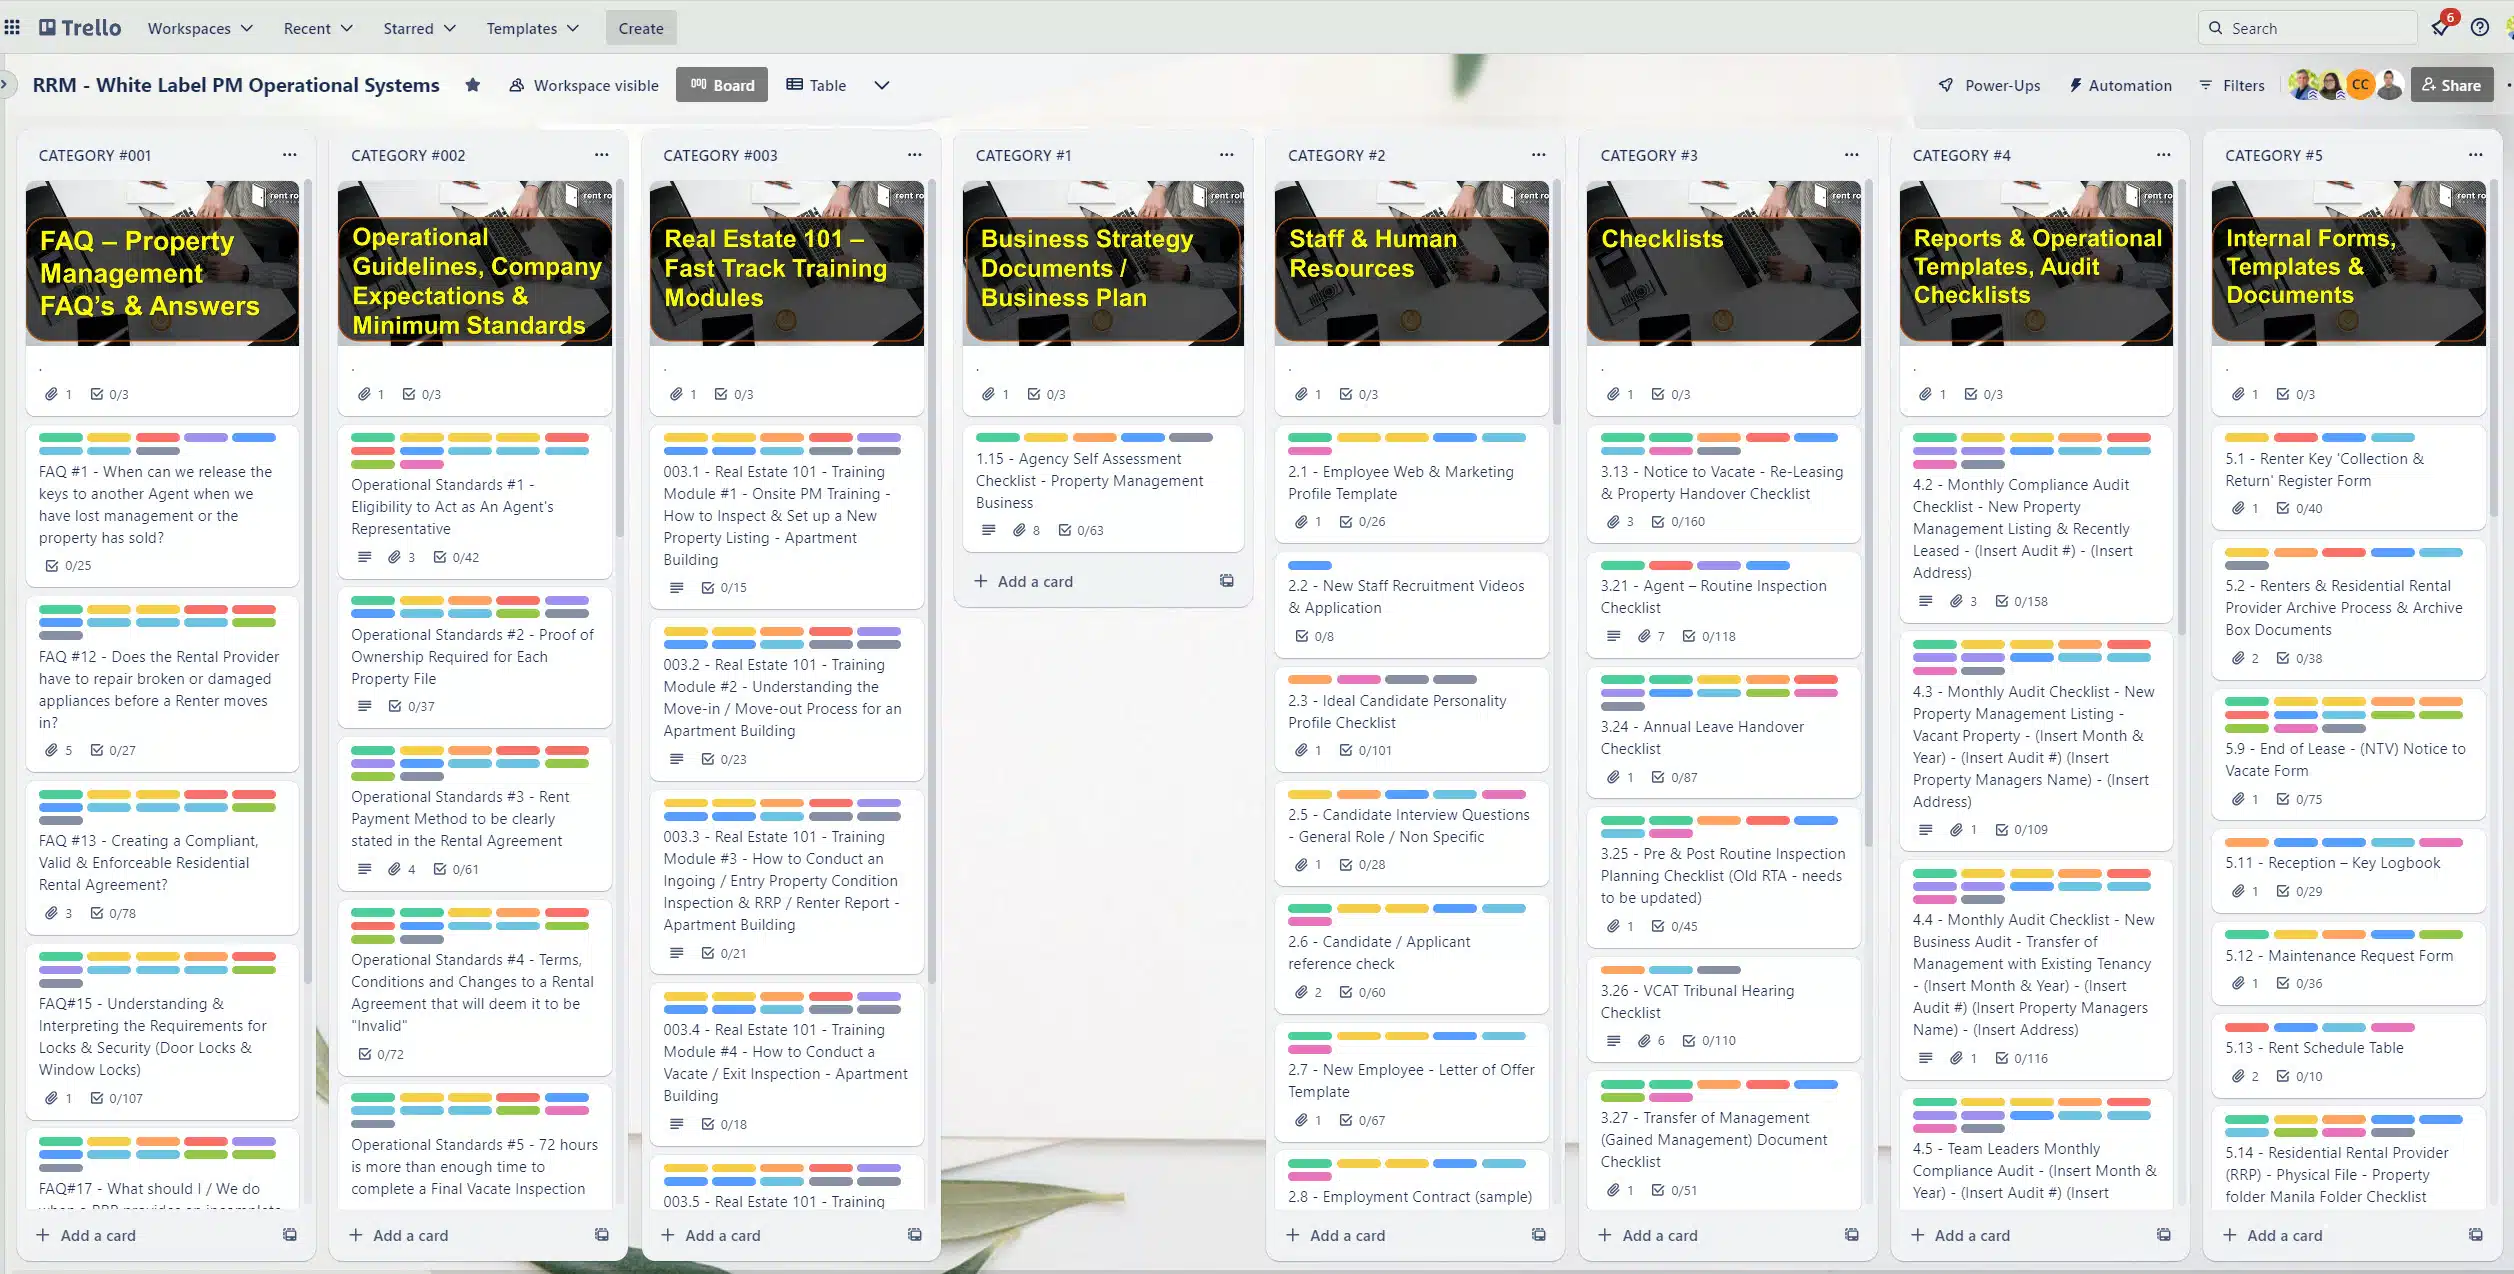Click the checklist badge 0/26 on card 2.1
The image size is (2514, 1274).
[x=1362, y=521]
